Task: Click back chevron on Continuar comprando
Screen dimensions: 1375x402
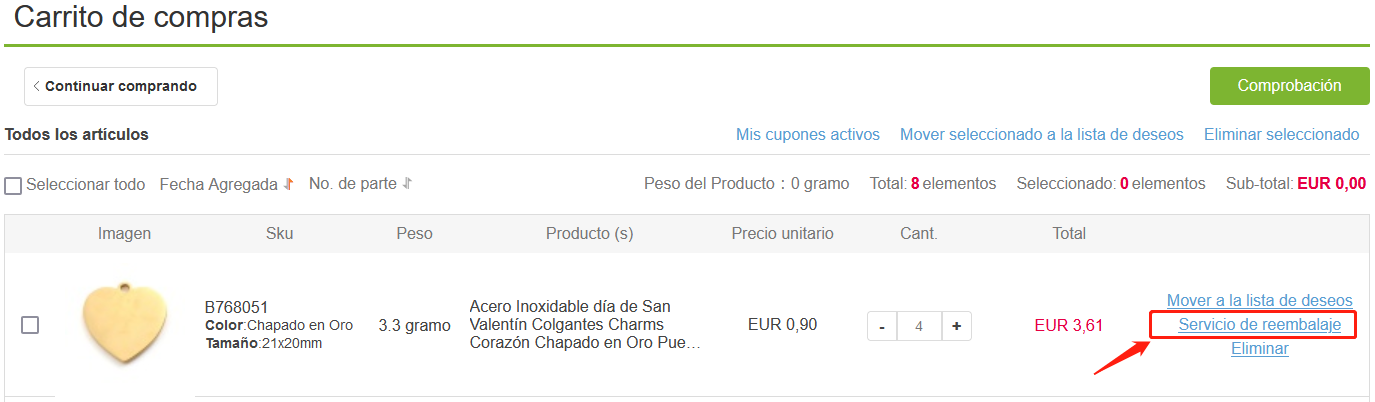Action: [37, 86]
